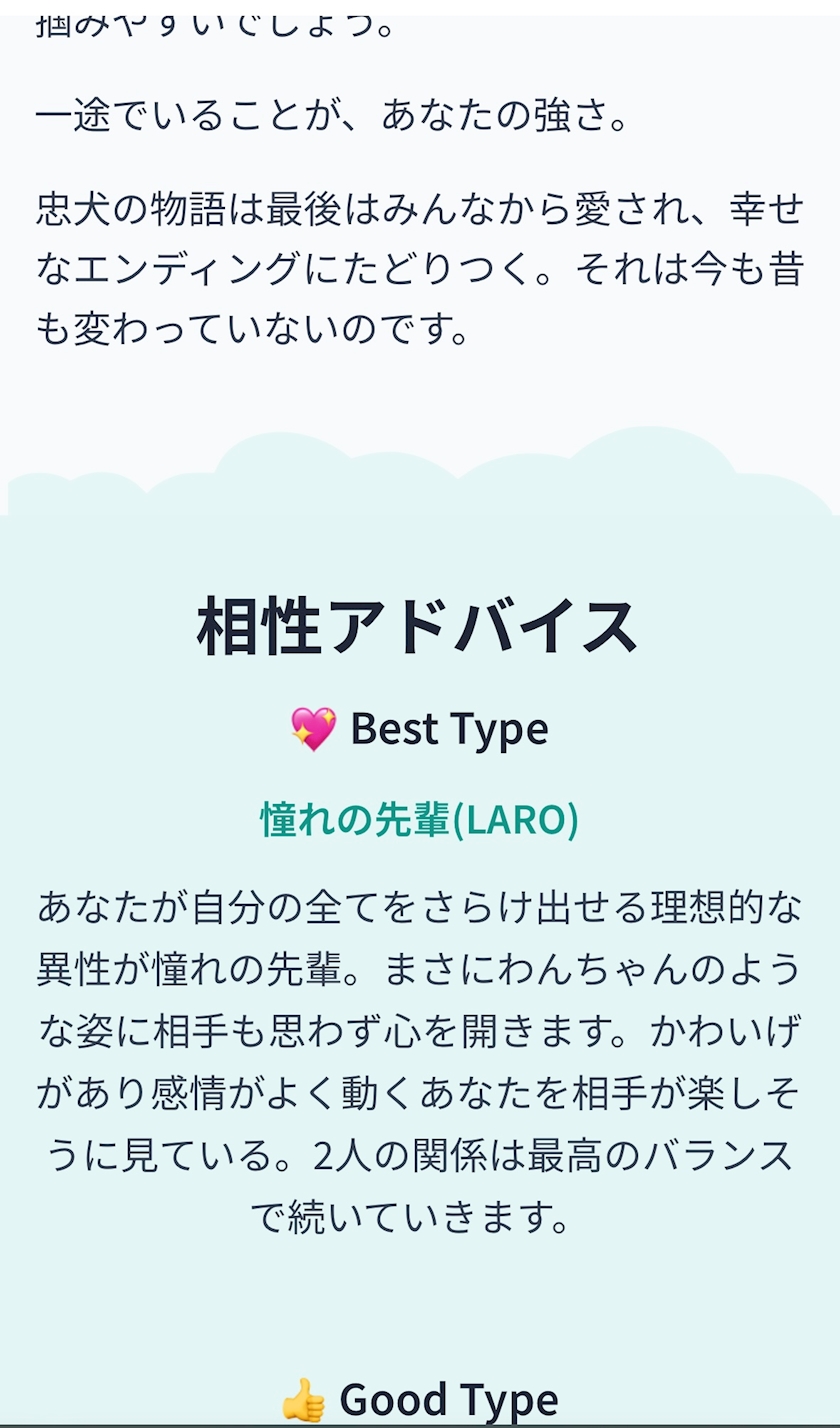This screenshot has width=840, height=1428.
Task: Tap the line beginning なエンディングにたどりつく
Action: 419,269
